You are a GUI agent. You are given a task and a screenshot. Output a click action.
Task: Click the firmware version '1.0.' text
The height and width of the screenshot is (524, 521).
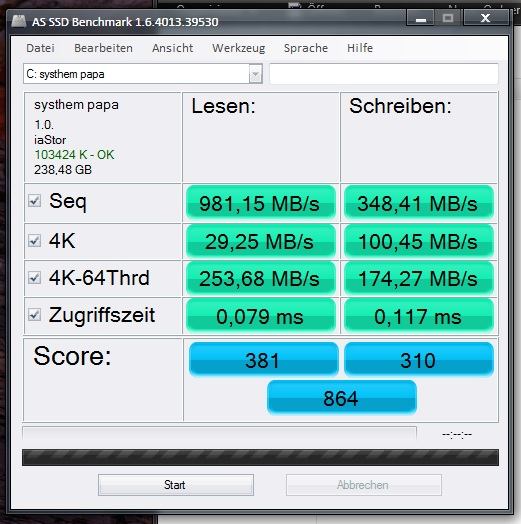pos(44,125)
